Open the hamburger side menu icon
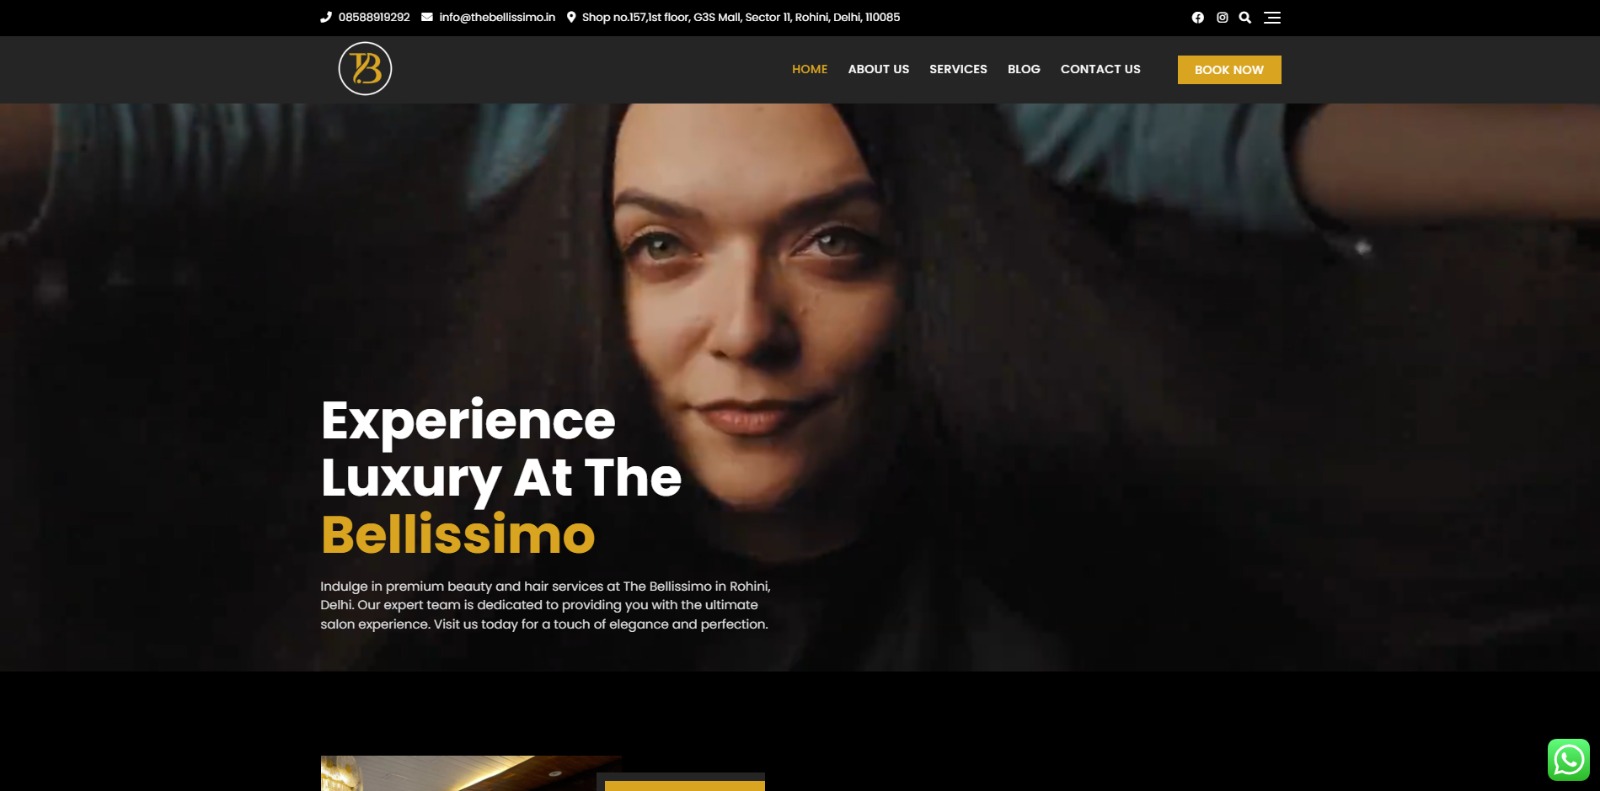This screenshot has width=1600, height=791. tap(1272, 17)
